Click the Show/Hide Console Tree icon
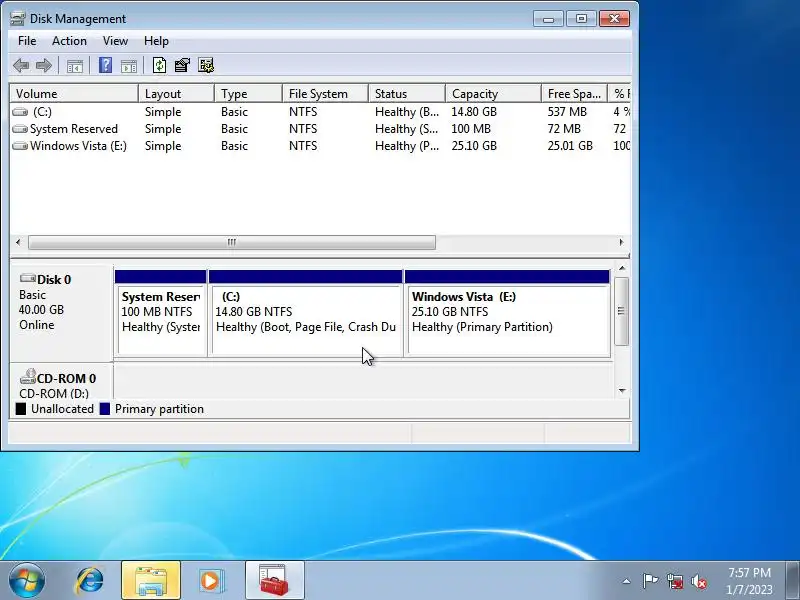 point(74,66)
